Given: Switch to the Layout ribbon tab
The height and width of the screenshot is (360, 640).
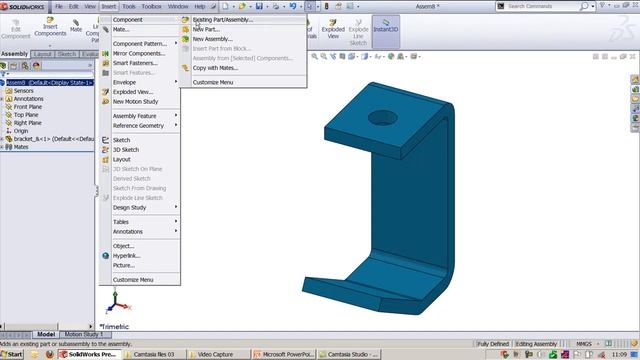Looking at the screenshot, I should tap(42, 54).
